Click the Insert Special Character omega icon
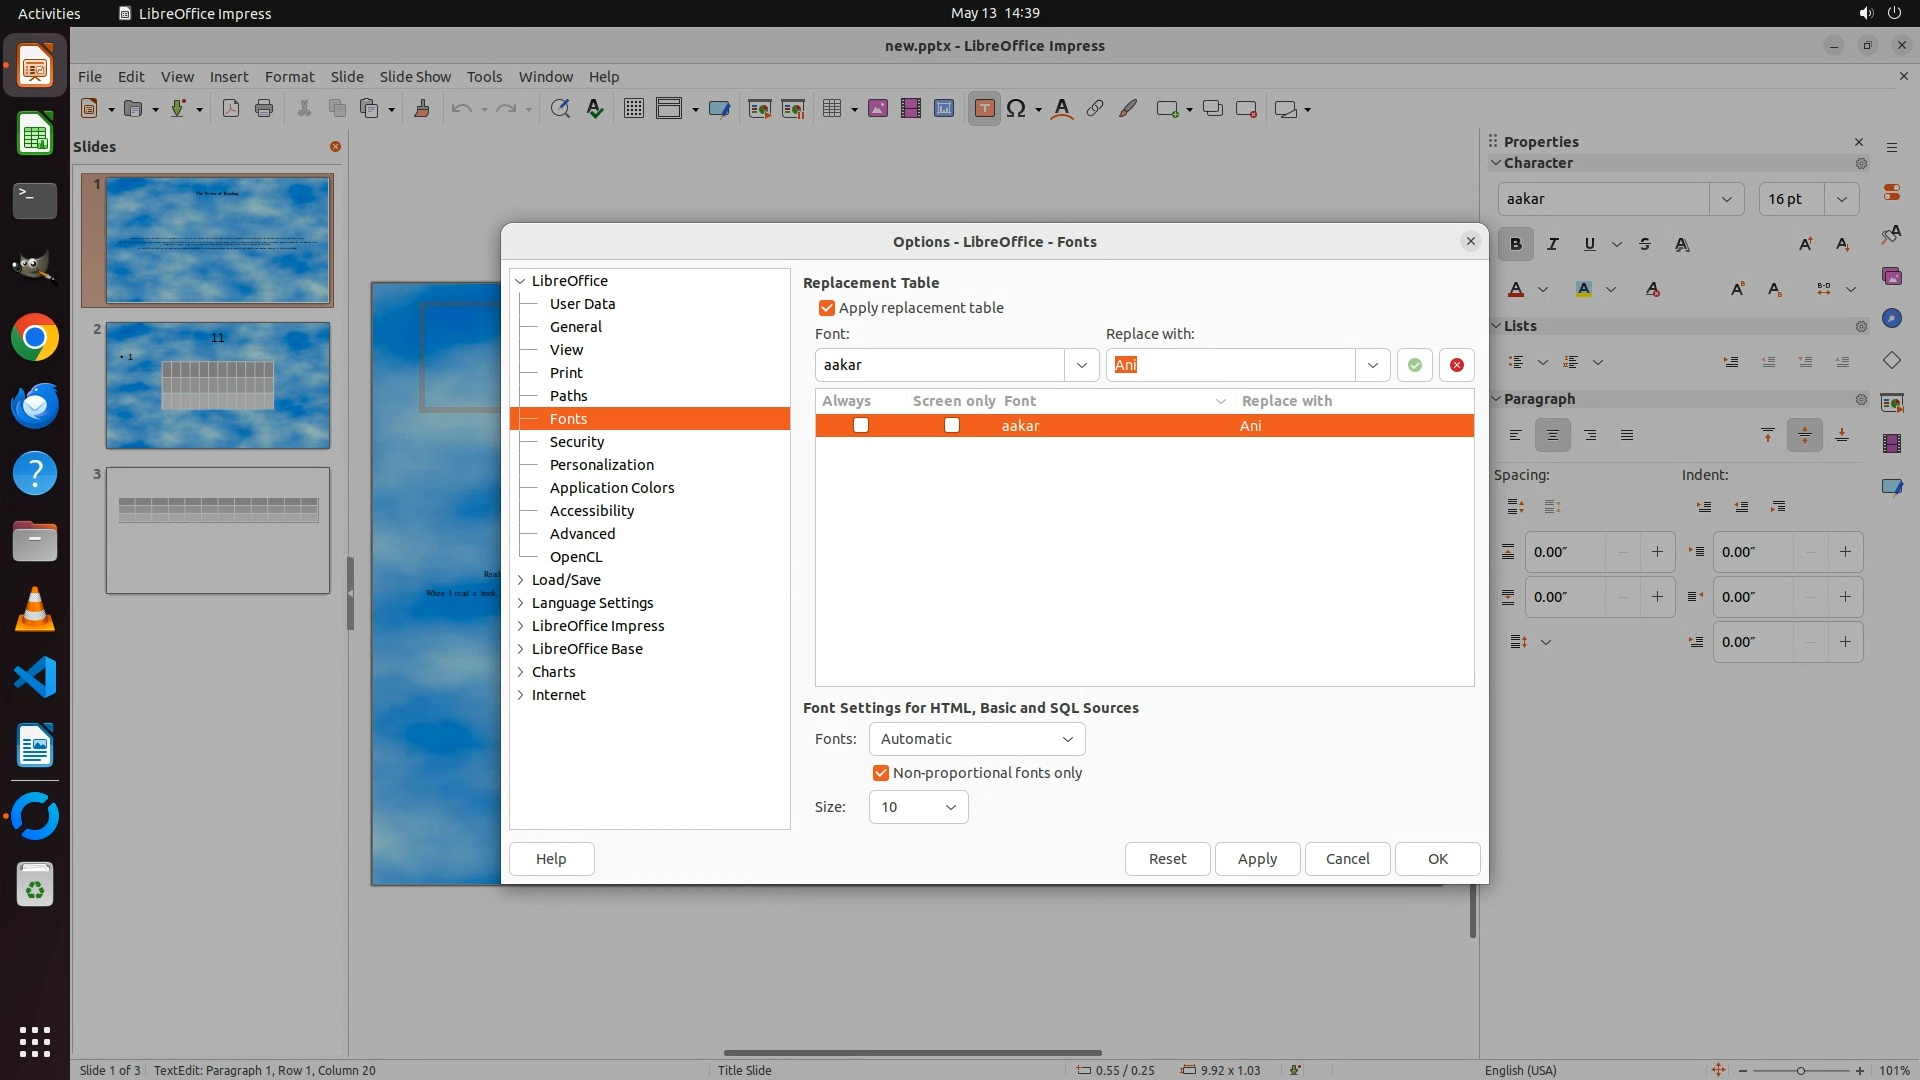 click(x=1016, y=109)
